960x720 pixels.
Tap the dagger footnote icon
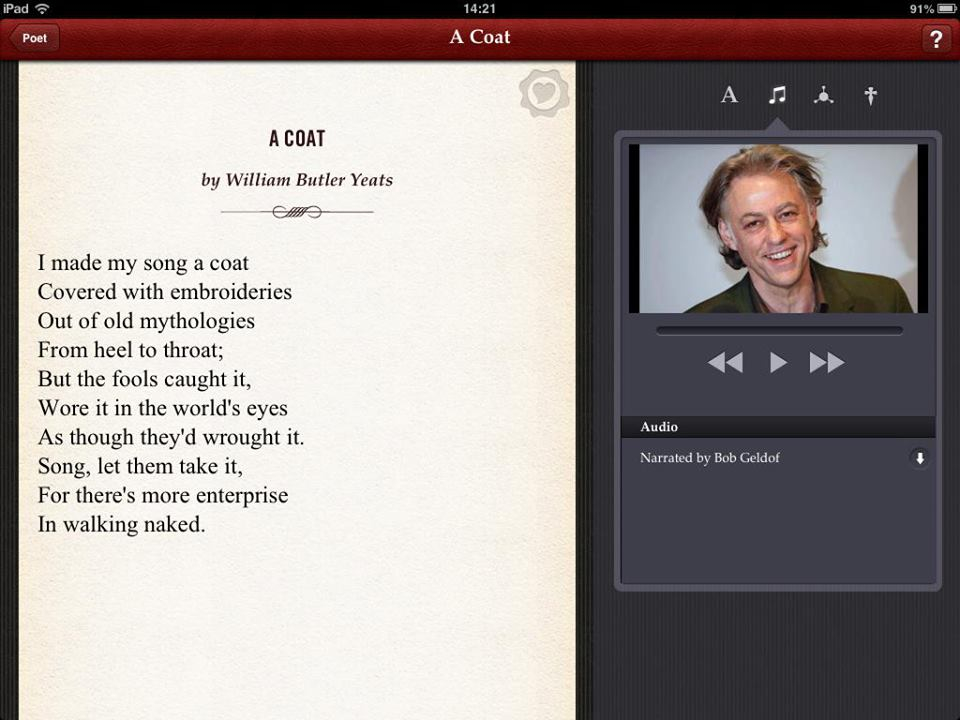pyautogui.click(x=870, y=95)
